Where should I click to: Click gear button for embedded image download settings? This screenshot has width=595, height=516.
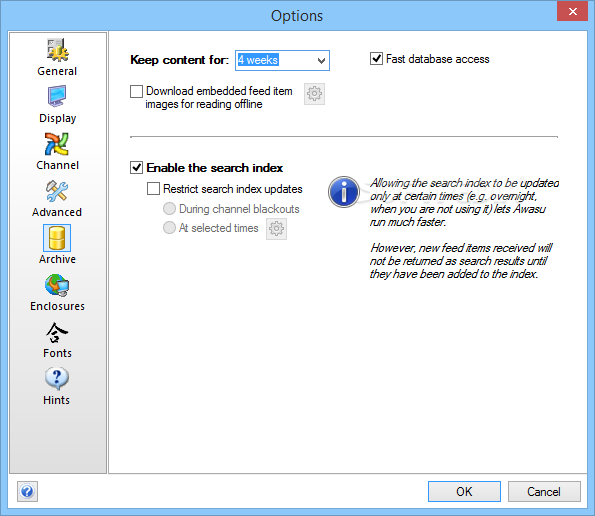(x=314, y=94)
